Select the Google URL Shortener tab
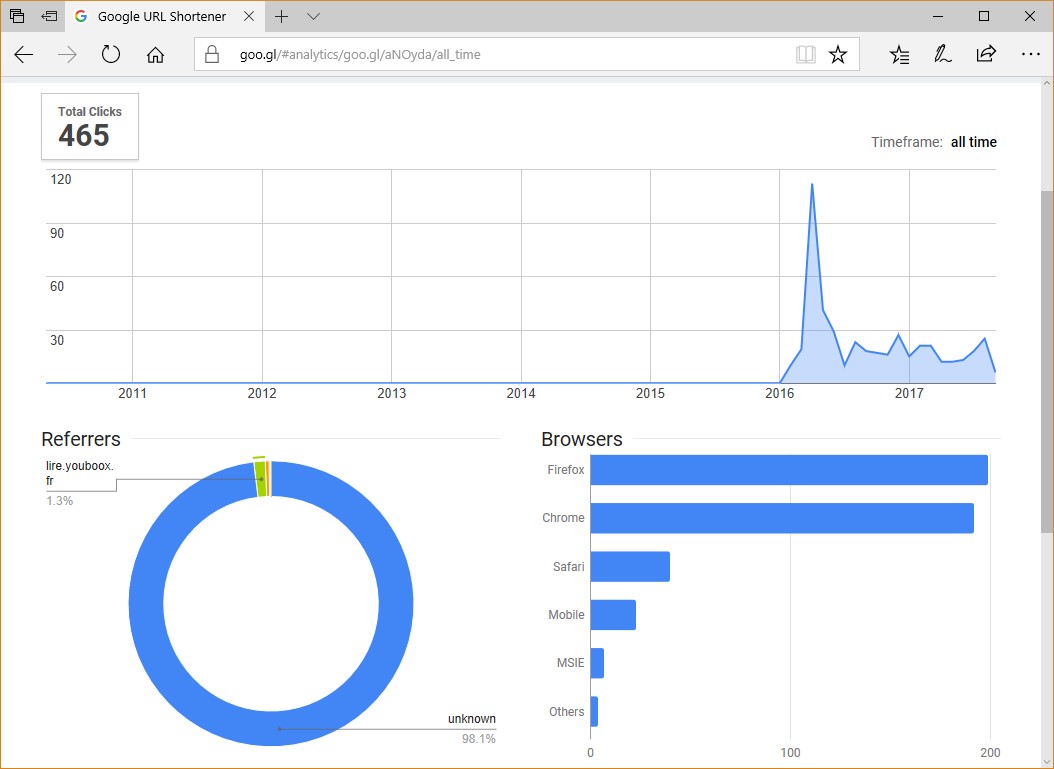1054x769 pixels. (x=160, y=16)
